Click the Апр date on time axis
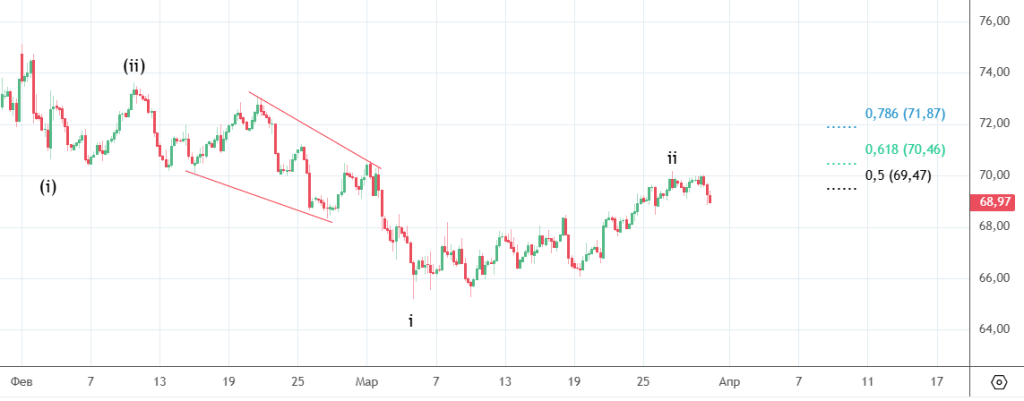 [728, 381]
